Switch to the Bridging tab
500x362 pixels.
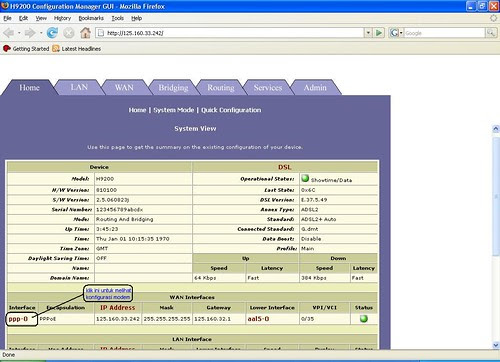173,87
